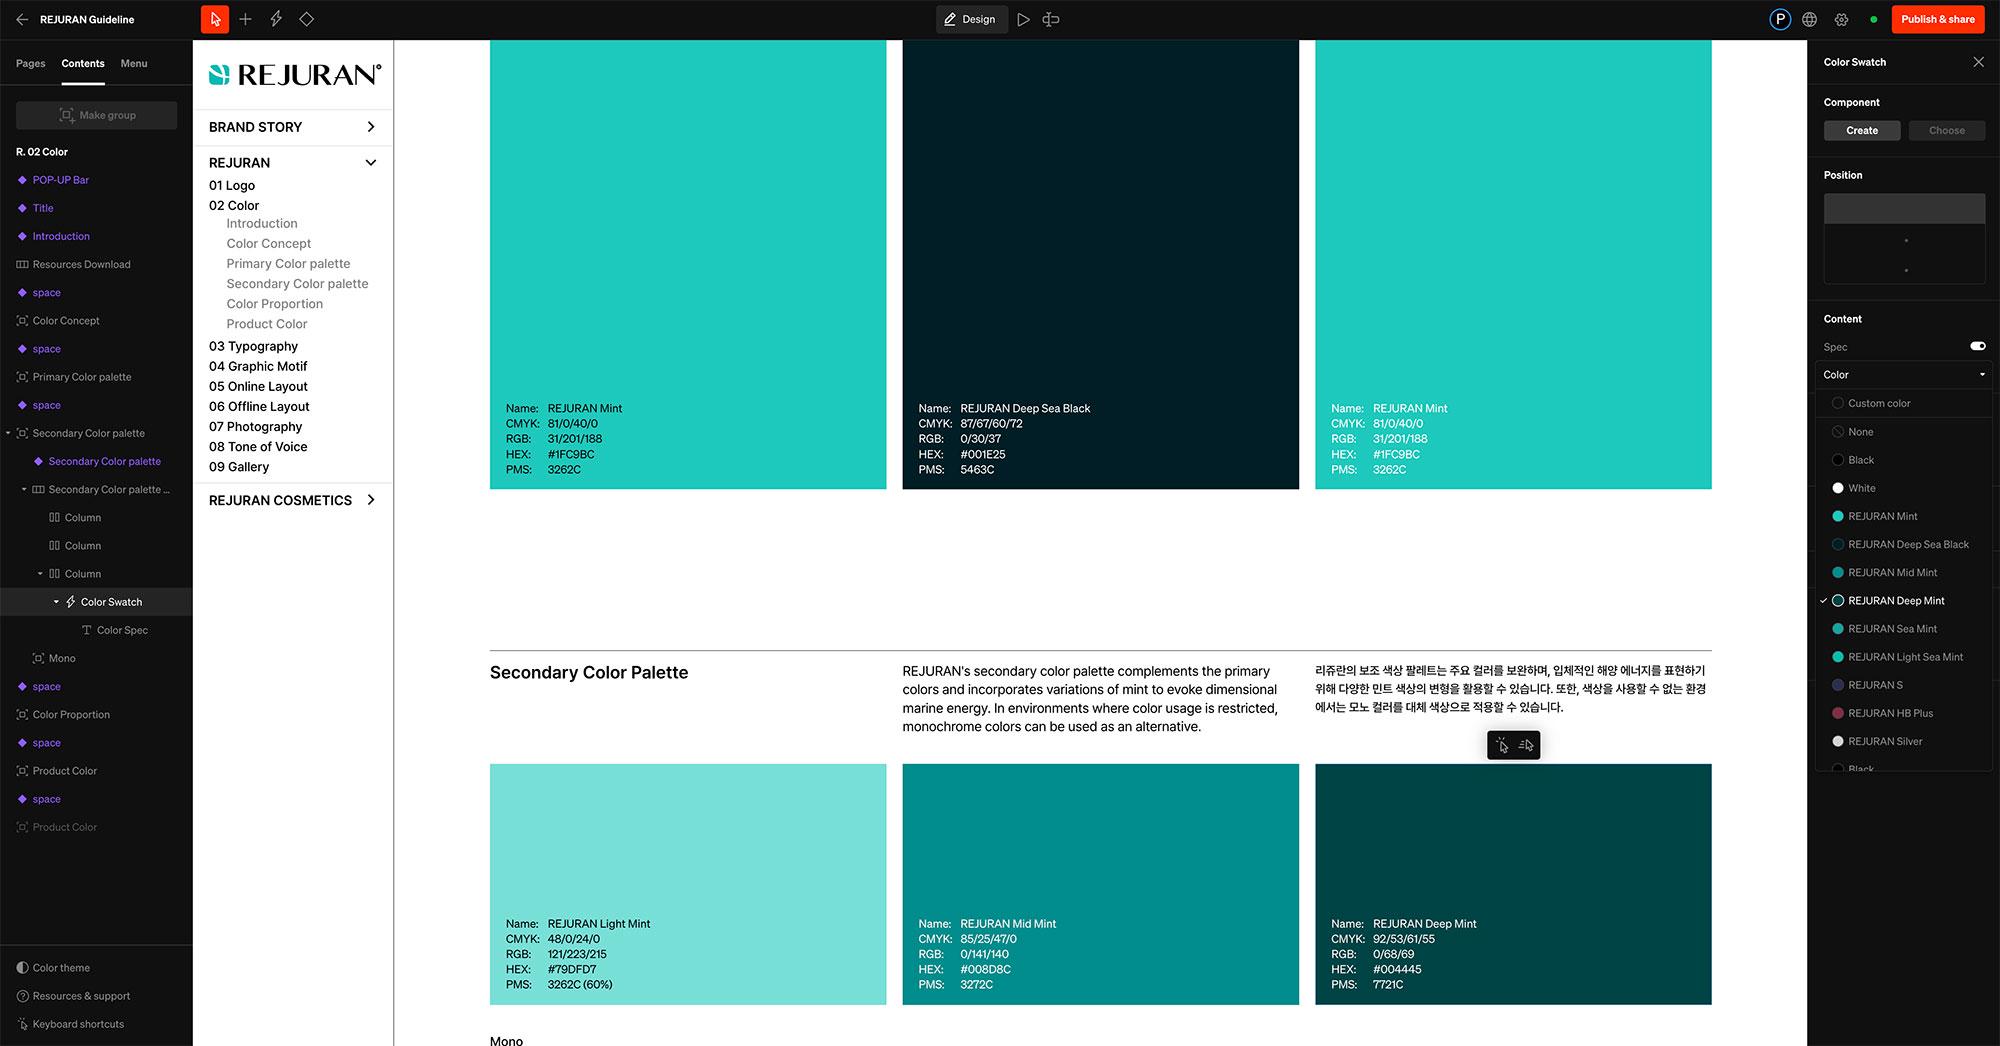Open 04 Graphic Motif in site menu

(x=258, y=366)
